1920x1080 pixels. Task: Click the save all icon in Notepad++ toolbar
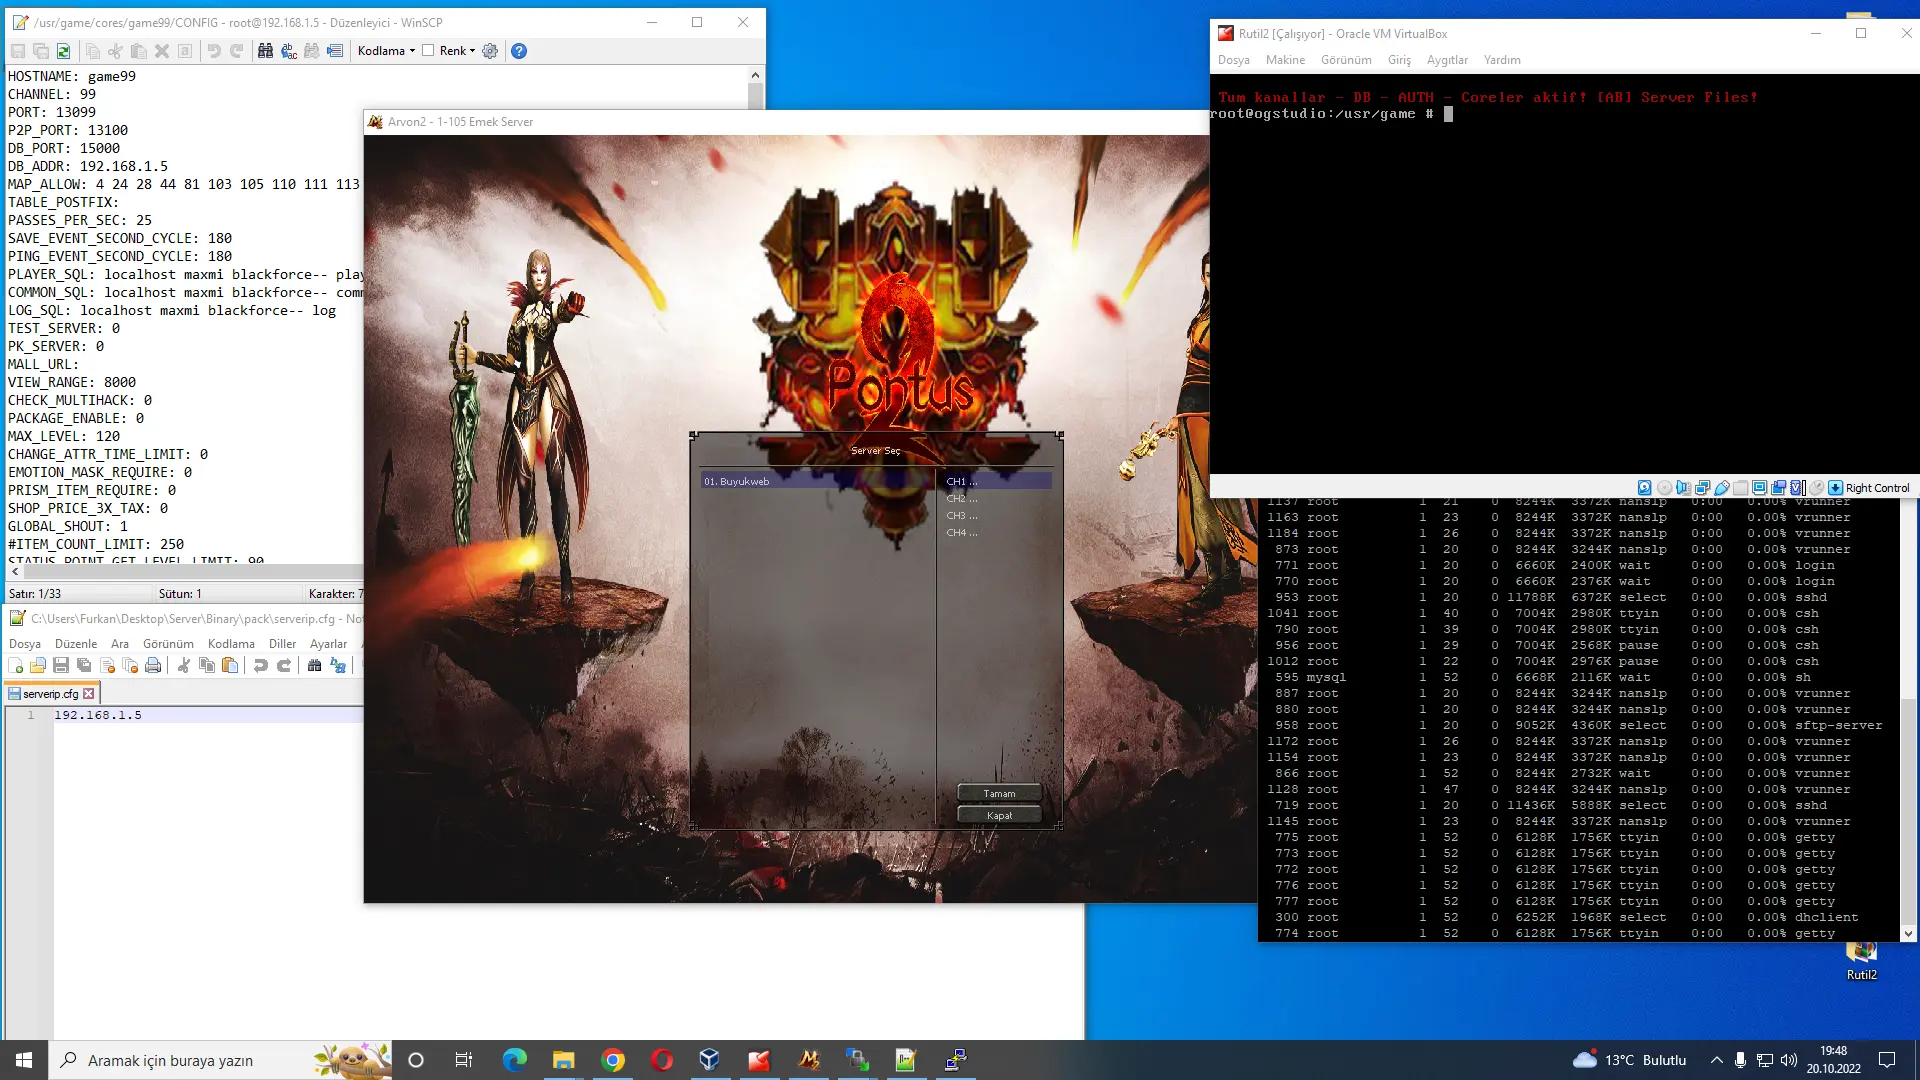[84, 666]
